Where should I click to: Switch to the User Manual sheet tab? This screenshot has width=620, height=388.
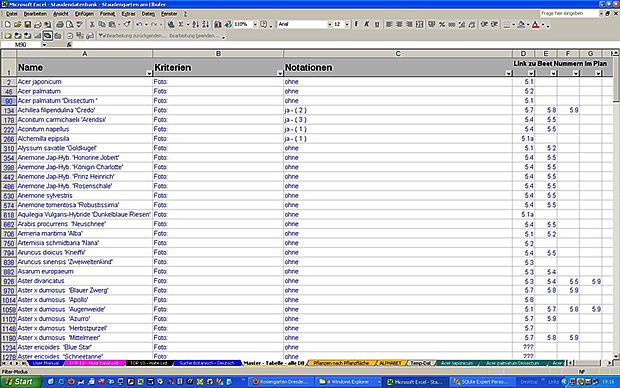[x=46, y=363]
